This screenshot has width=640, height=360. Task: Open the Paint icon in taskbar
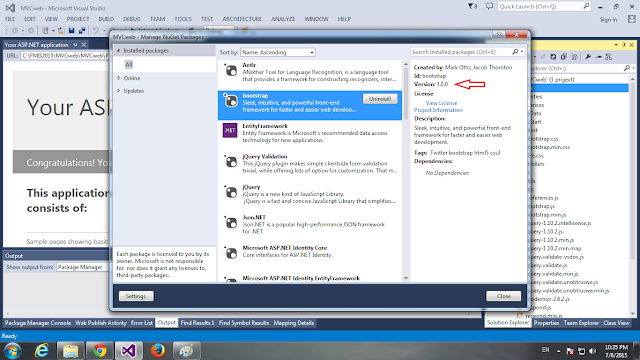tap(187, 351)
